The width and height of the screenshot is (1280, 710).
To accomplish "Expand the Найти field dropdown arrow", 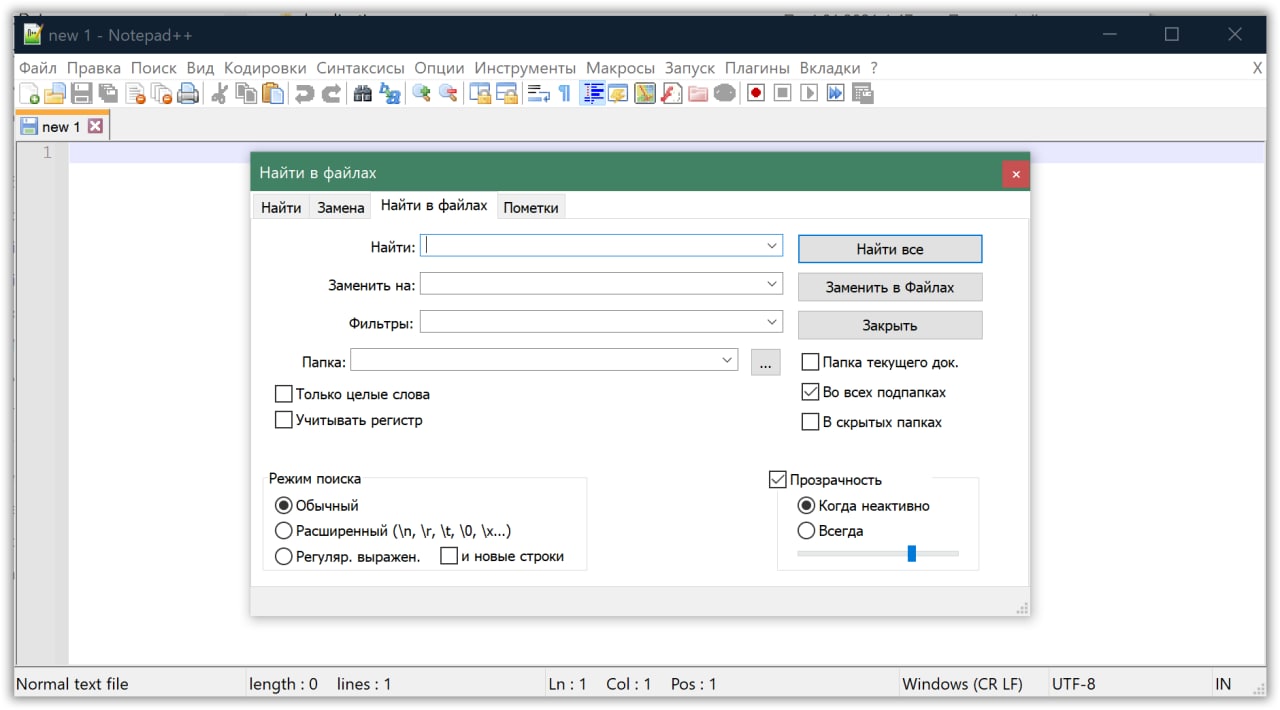I will coord(772,245).
